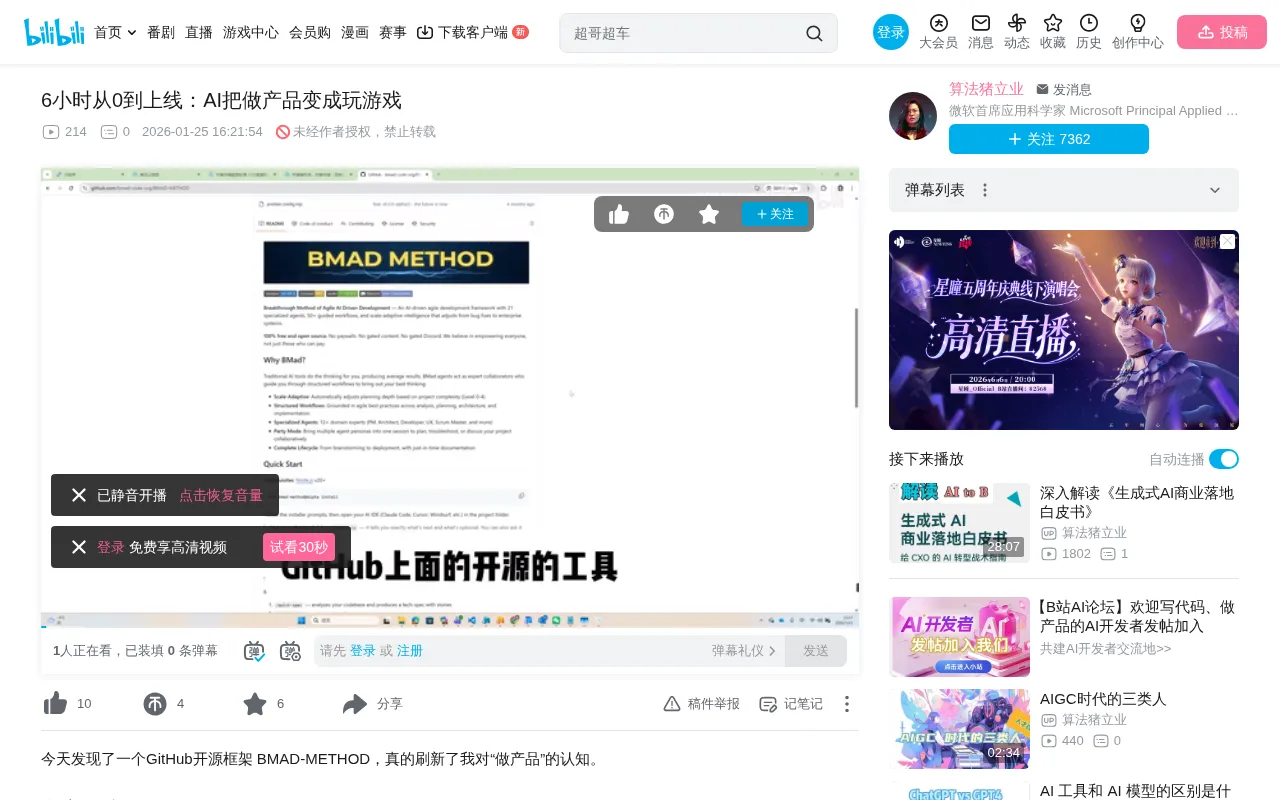This screenshot has width=1280, height=800.
Task: Click the thumbs-up icon in video overlay
Action: pos(619,214)
